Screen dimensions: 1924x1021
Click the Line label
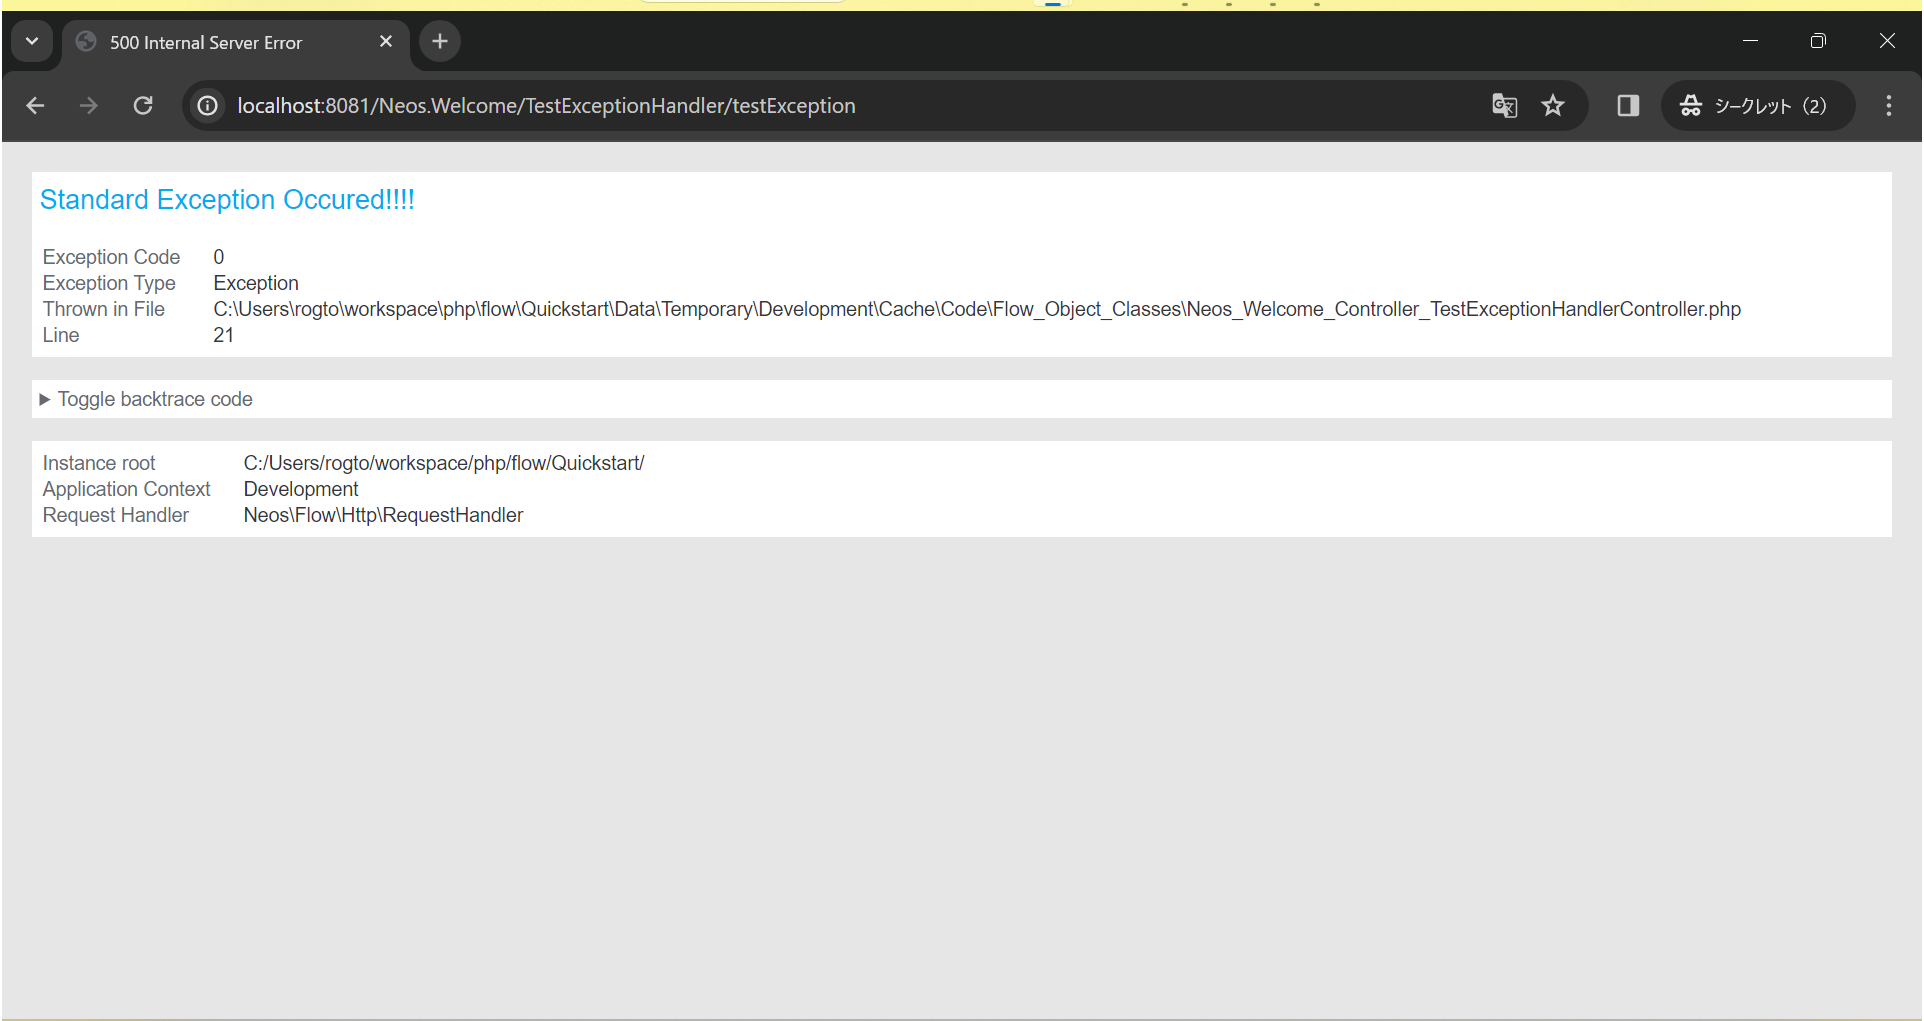pyautogui.click(x=61, y=335)
